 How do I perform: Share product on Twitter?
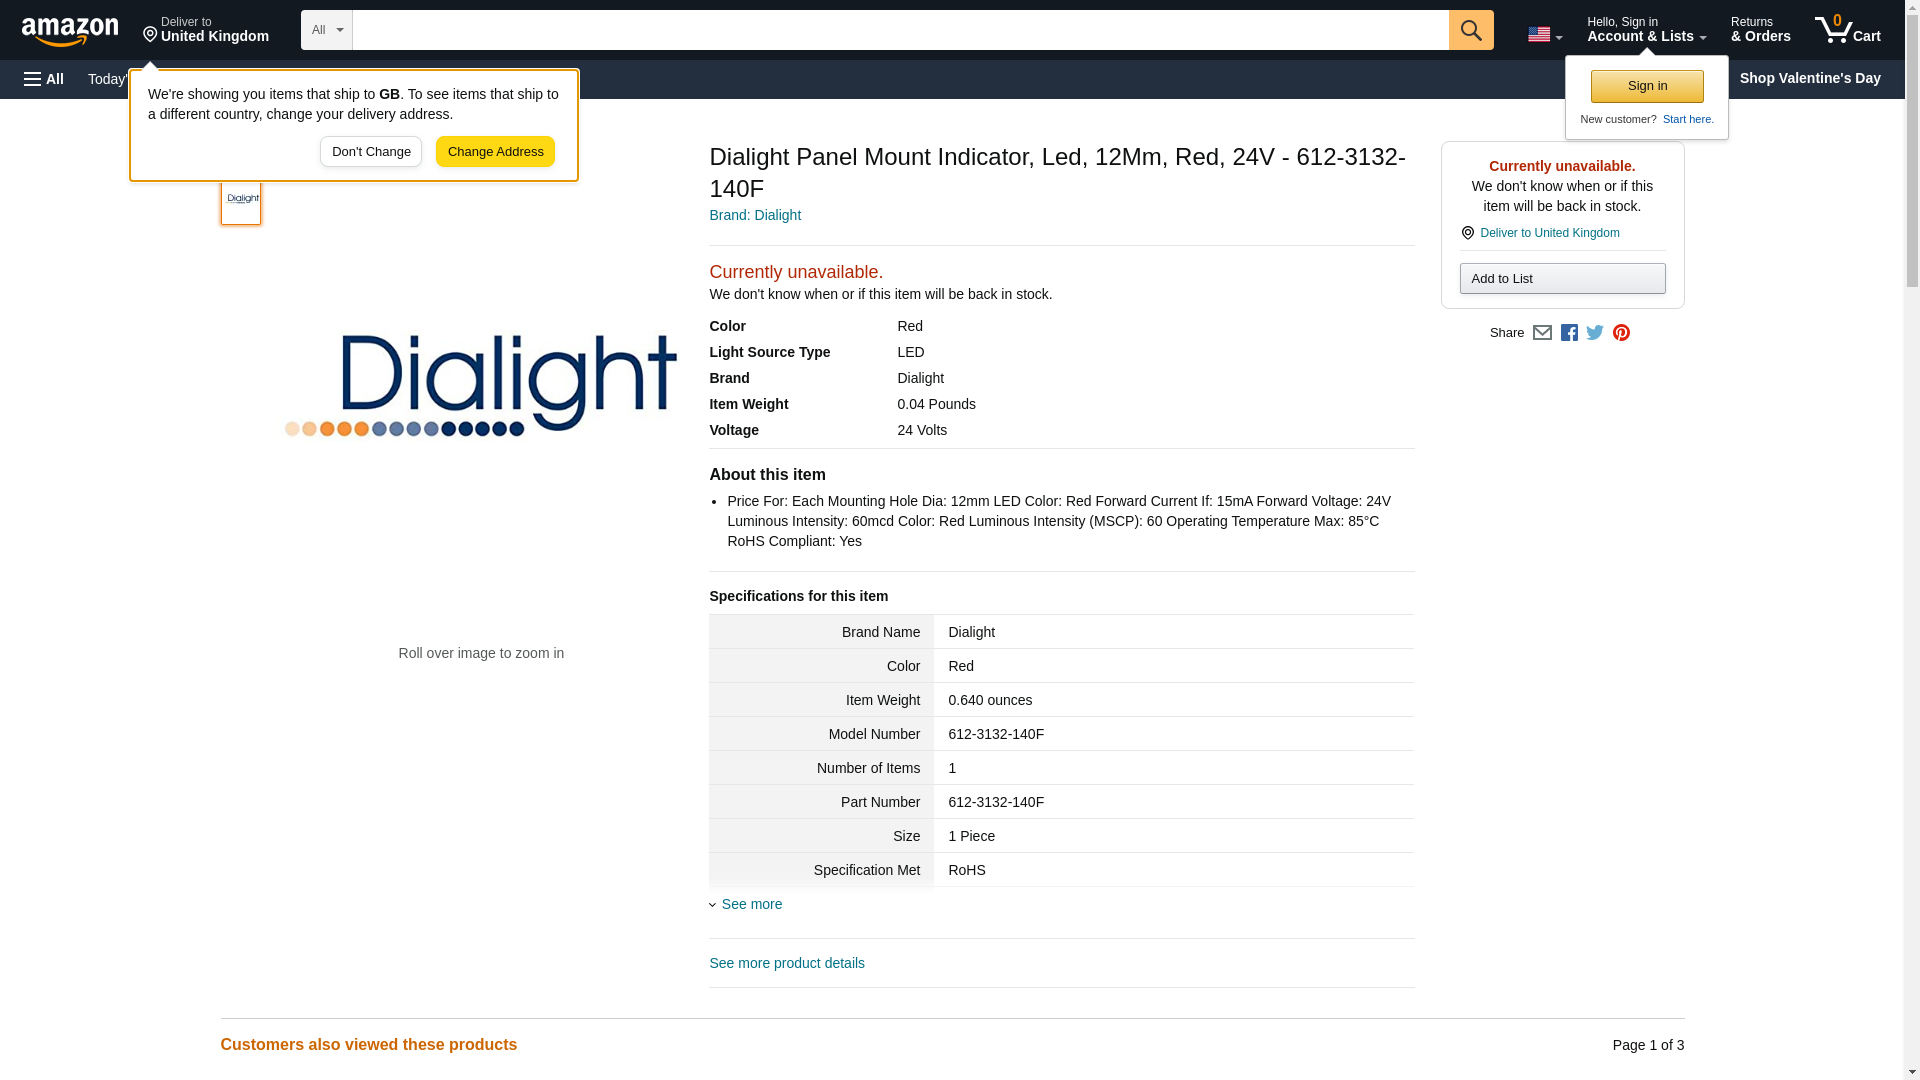coord(1595,333)
